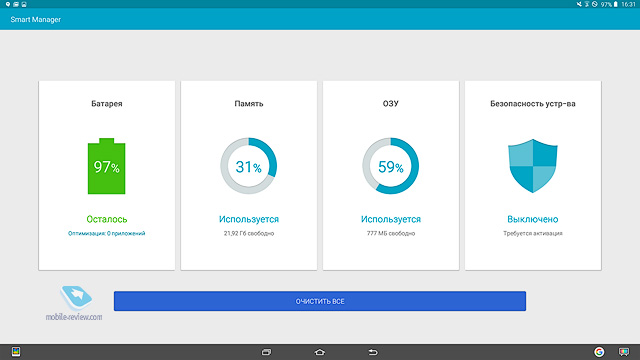Open Безопасность устр-ва card
The image size is (640, 360).
pos(533,176)
